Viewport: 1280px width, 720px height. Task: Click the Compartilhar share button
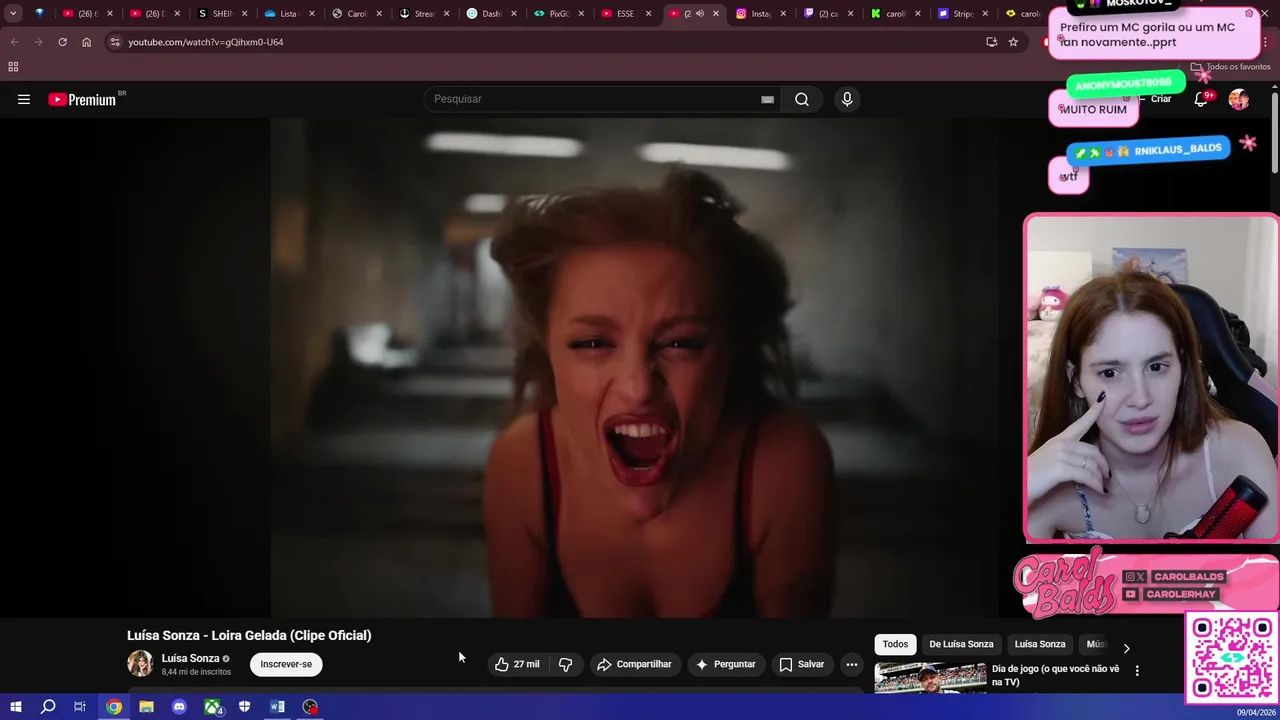(x=634, y=664)
